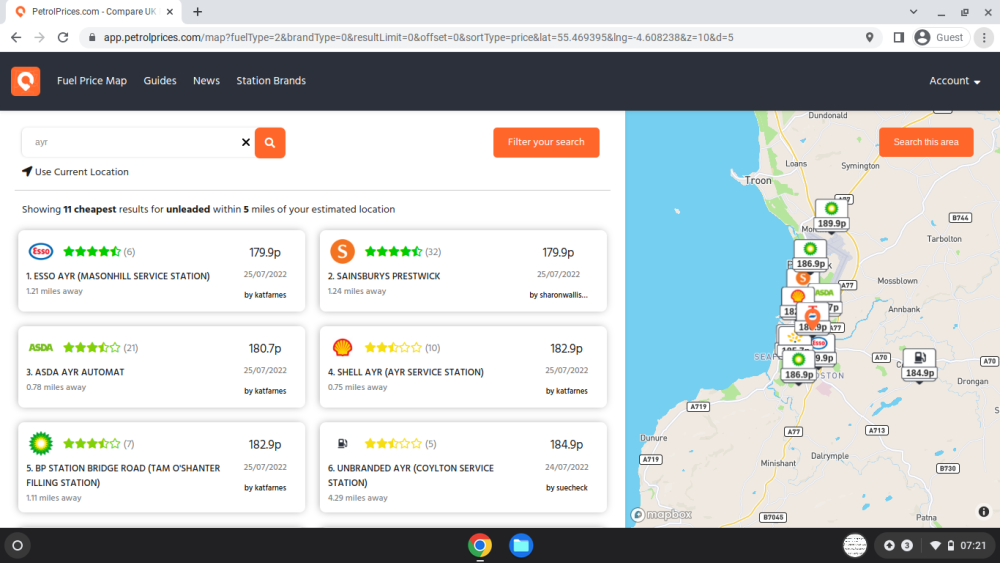This screenshot has height=563, width=1000.
Task: Click 184.9p price on Unbranded card
Action: pos(566,444)
